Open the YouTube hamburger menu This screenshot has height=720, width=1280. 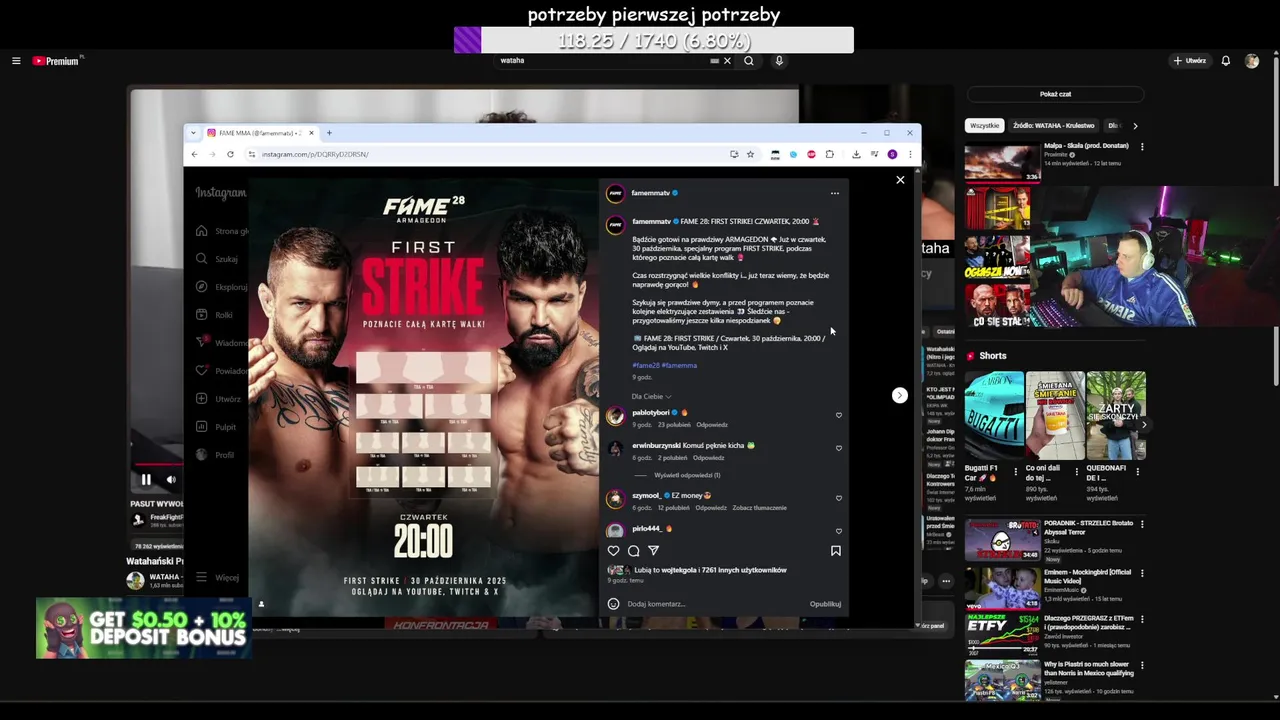16,61
